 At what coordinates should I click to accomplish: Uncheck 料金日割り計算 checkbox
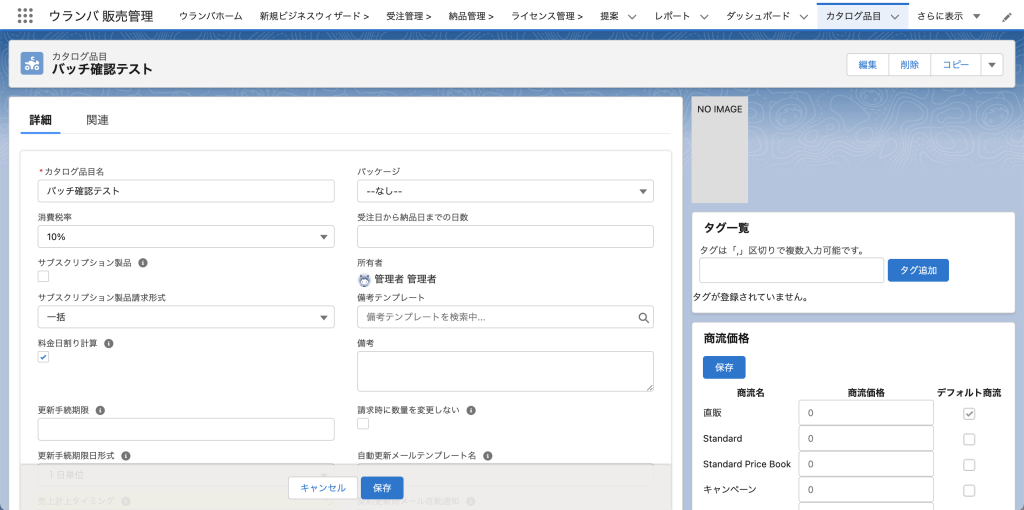(43, 357)
